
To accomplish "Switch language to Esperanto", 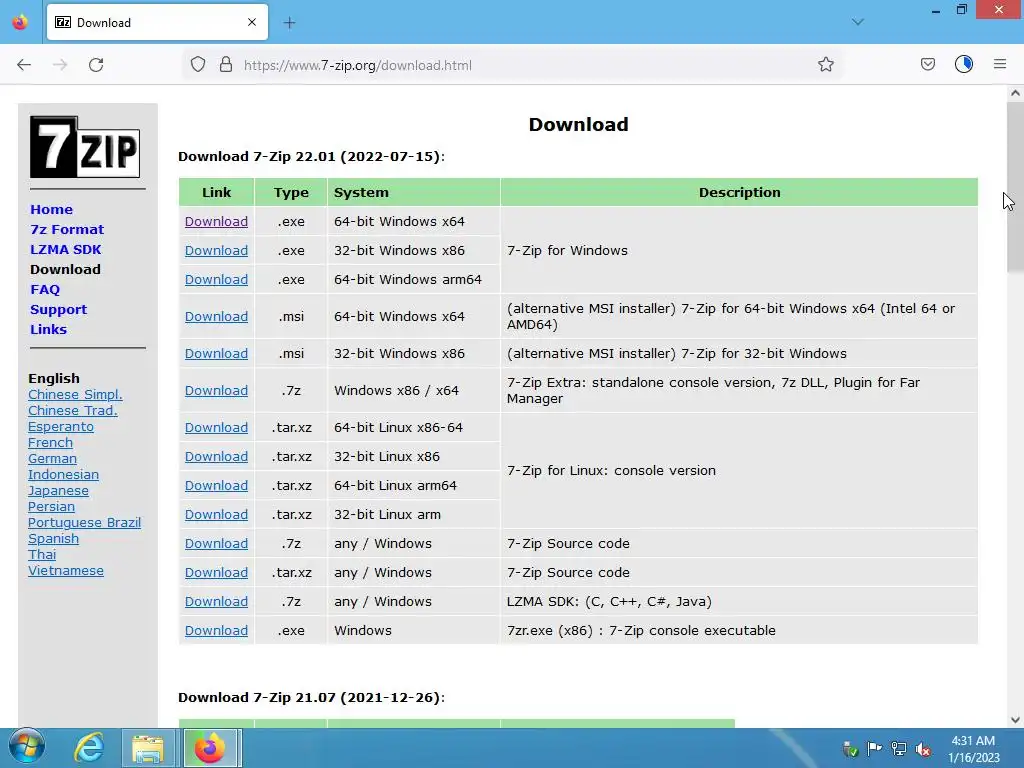I will (61, 426).
